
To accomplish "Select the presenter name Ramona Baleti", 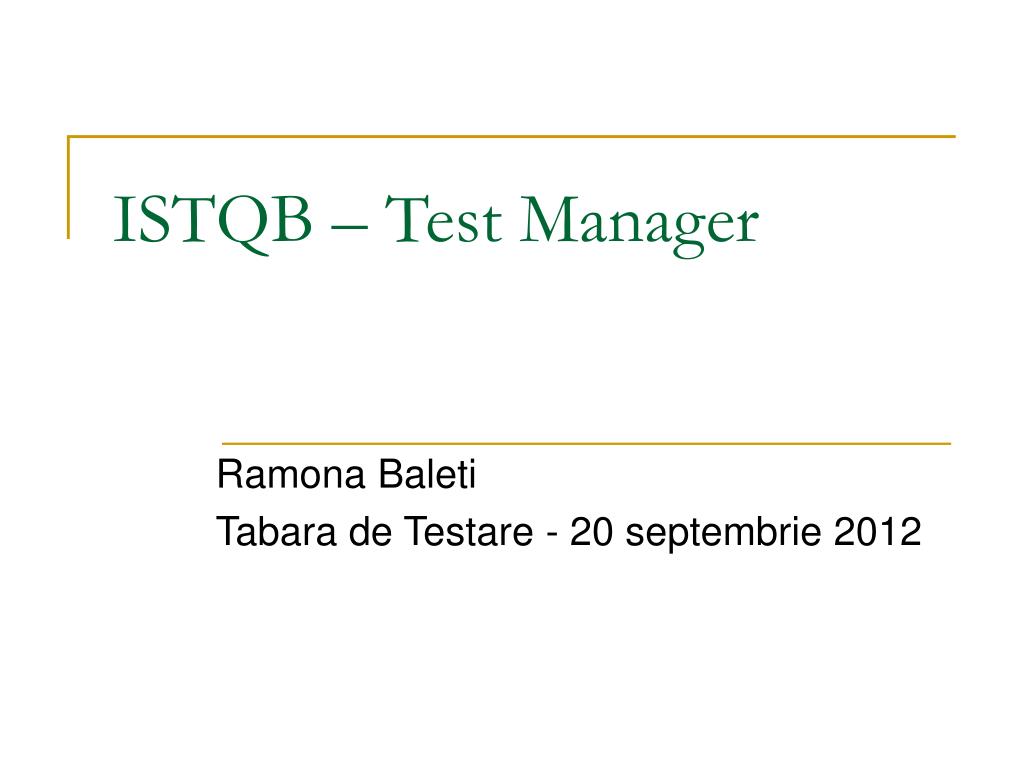I will pyautogui.click(x=346, y=475).
